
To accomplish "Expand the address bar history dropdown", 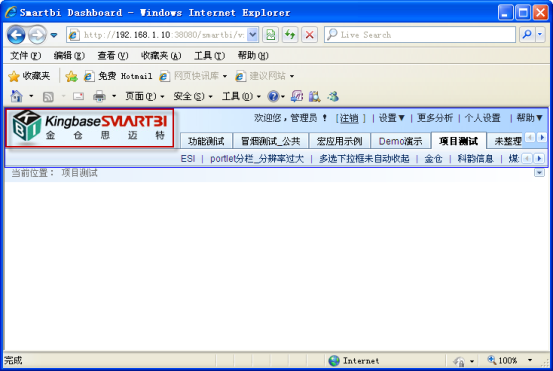I will [253, 35].
